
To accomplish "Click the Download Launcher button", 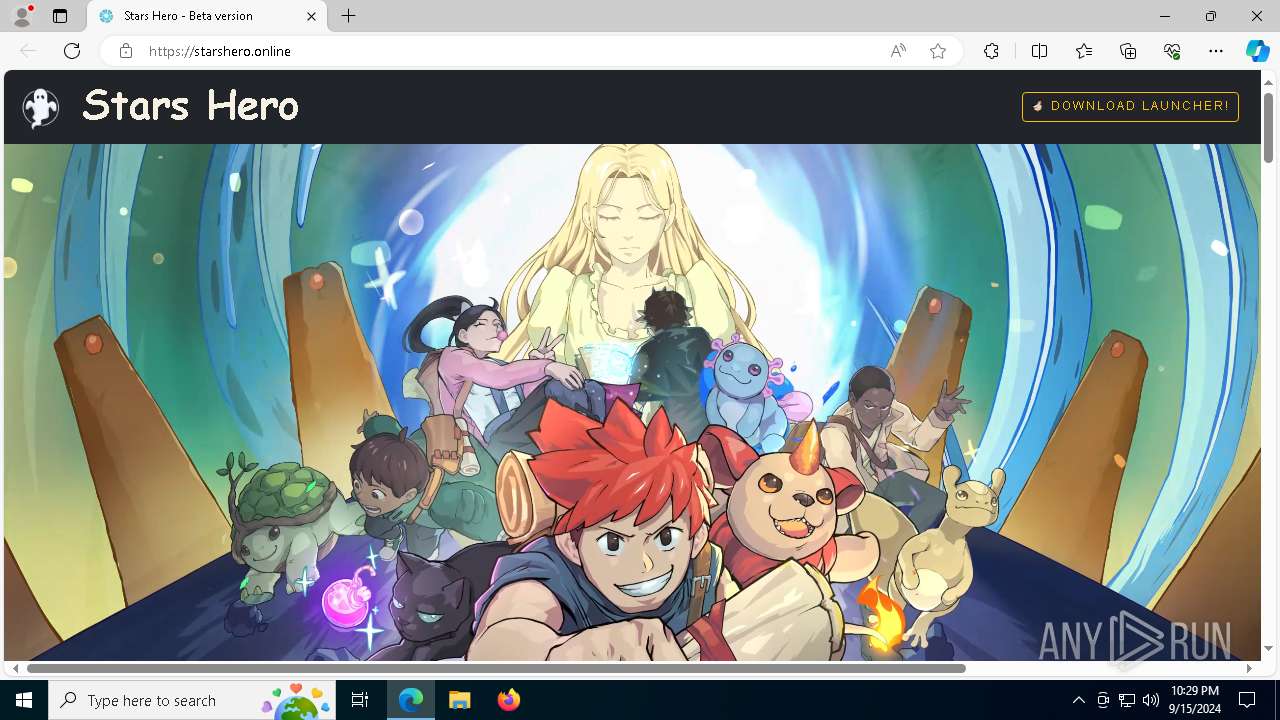I will 1130,106.
